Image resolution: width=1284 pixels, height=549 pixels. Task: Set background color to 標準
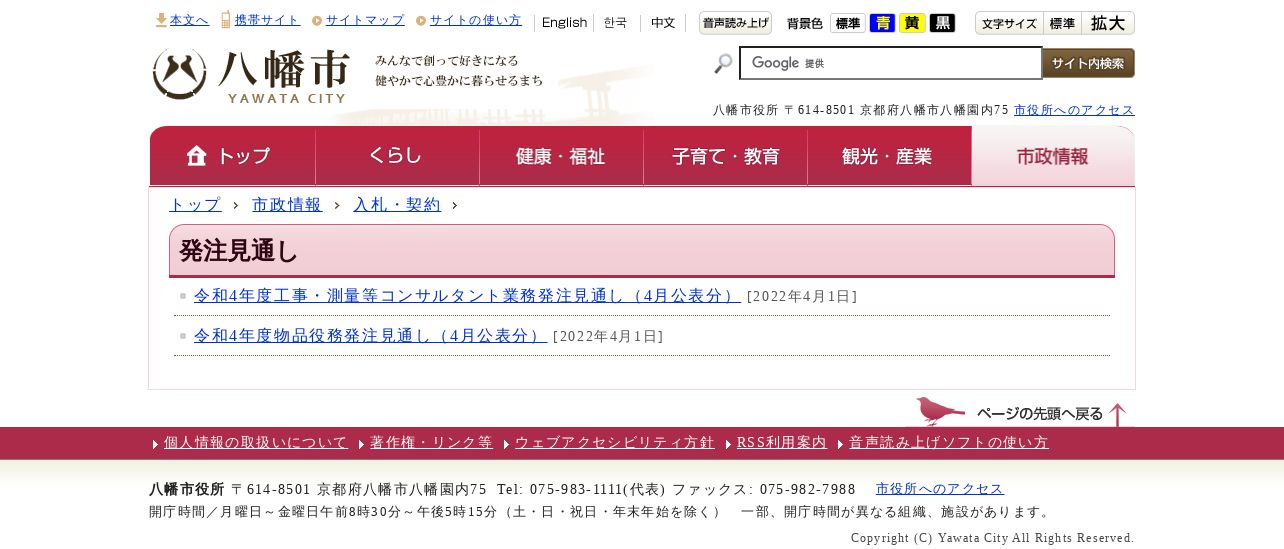click(x=848, y=23)
